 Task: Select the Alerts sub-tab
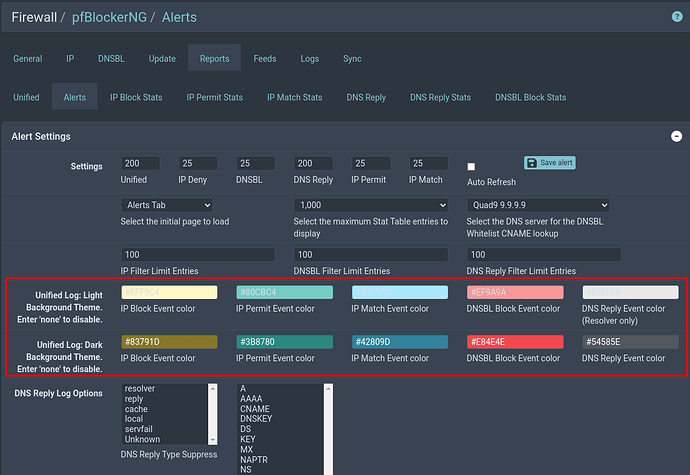[74, 97]
